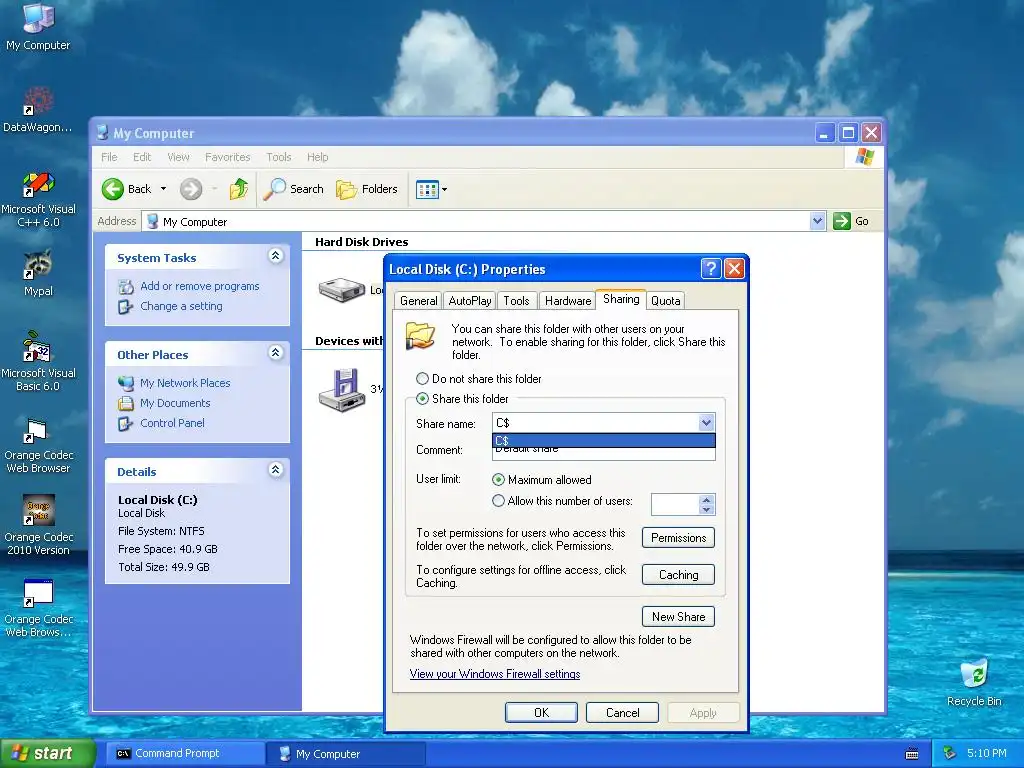Select the Local Disk hard drive icon
The height and width of the screenshot is (768, 1024).
(342, 289)
